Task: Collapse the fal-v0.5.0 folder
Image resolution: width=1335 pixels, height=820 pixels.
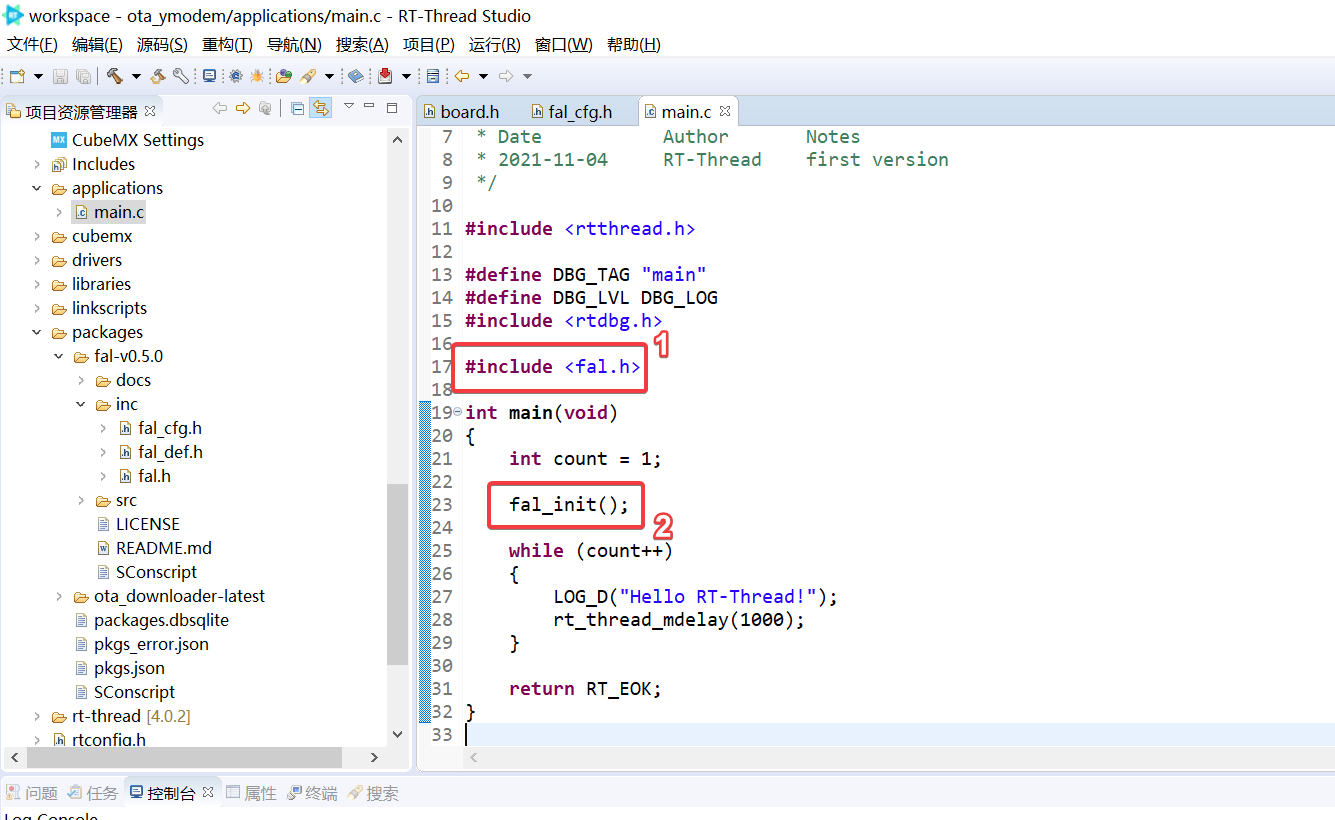Action: pyautogui.click(x=59, y=356)
